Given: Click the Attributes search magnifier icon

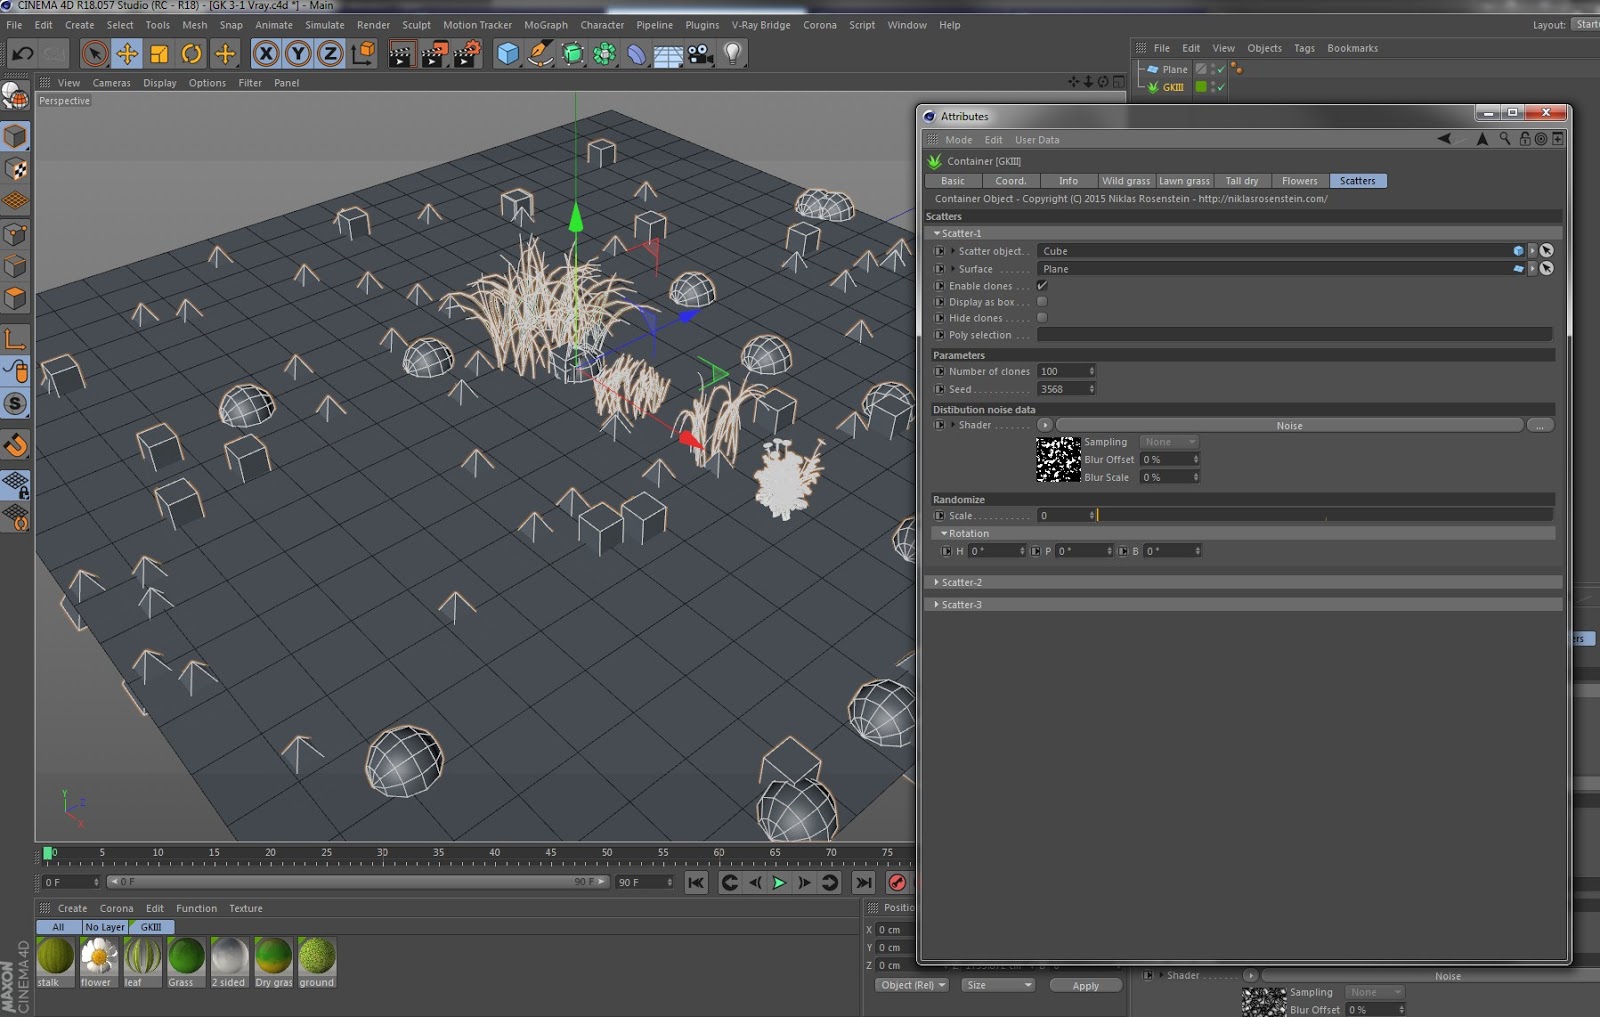Looking at the screenshot, I should 1504,139.
